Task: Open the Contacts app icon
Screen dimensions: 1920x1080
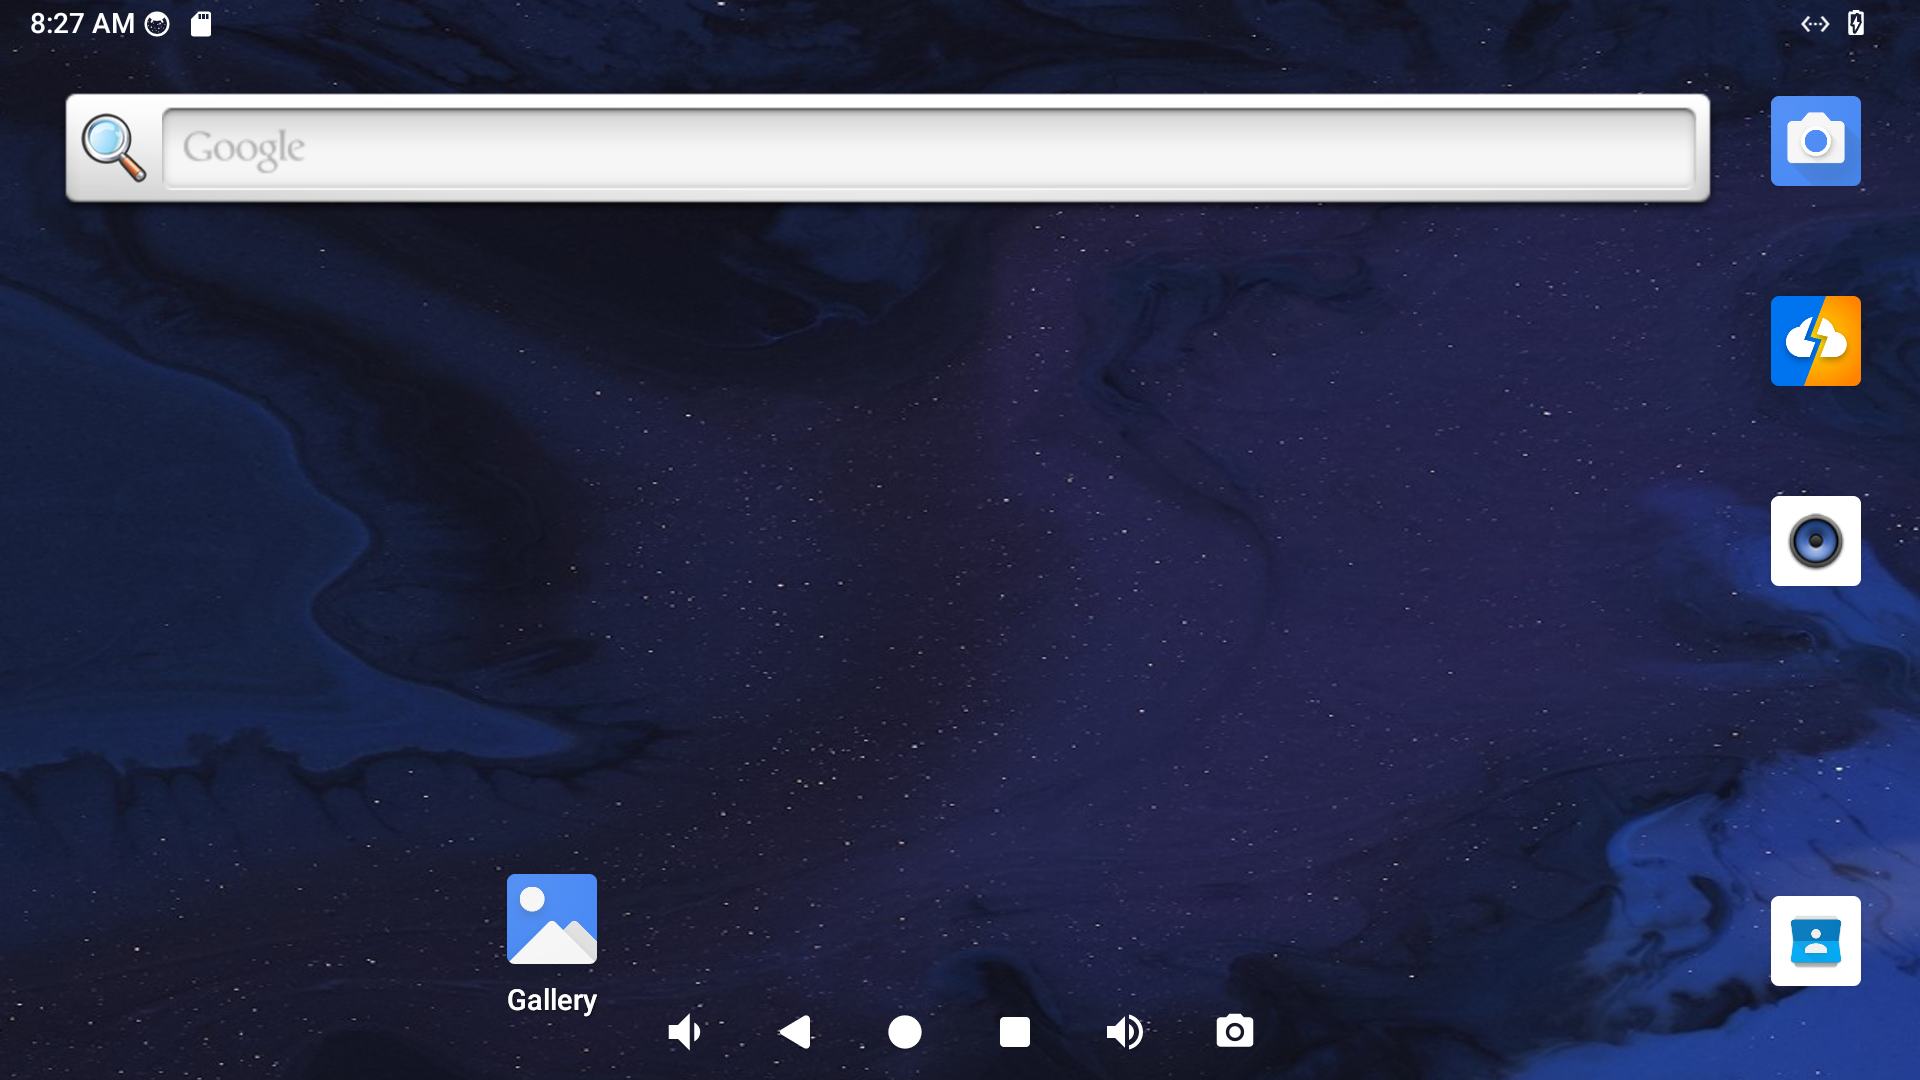Action: pyautogui.click(x=1815, y=941)
